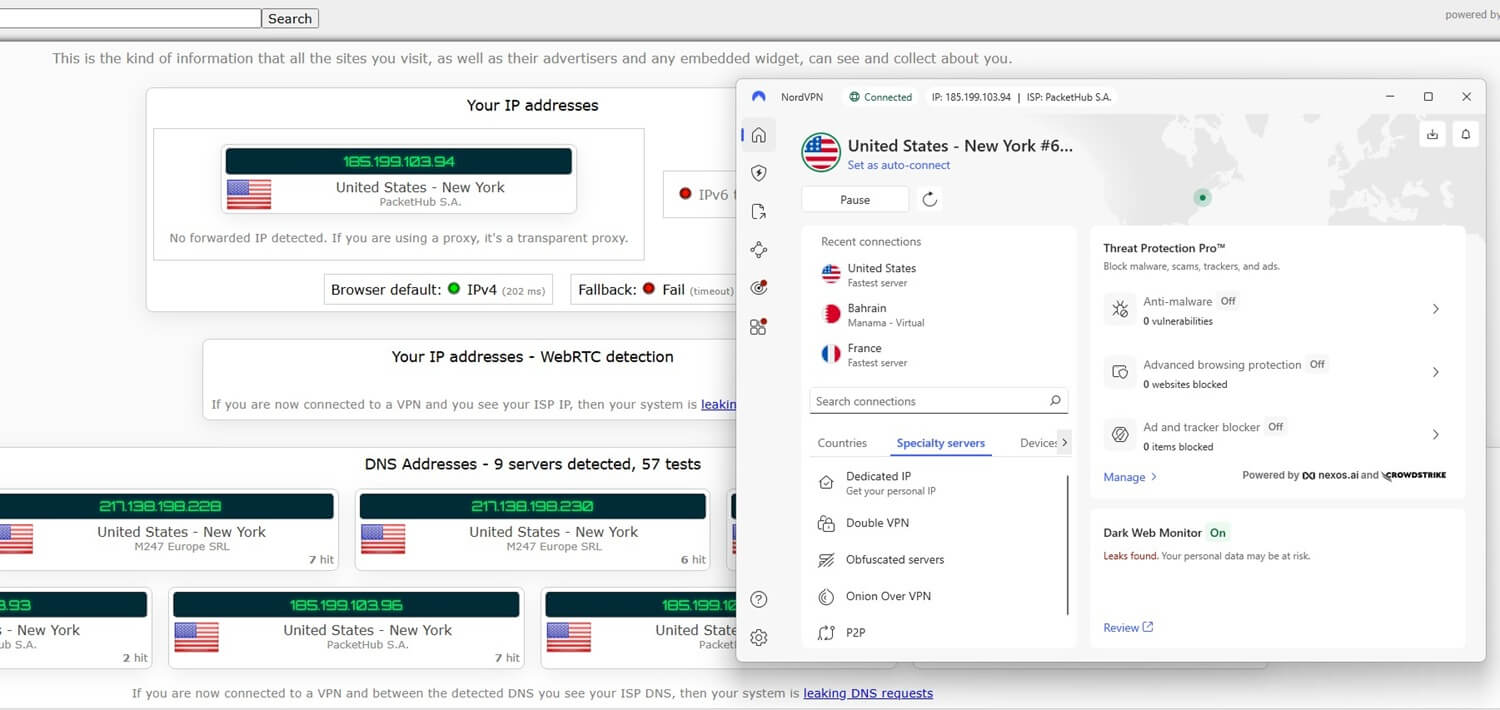1500x710 pixels.
Task: Open Threat Protection from the sidebar shield icon
Action: tap(758, 172)
